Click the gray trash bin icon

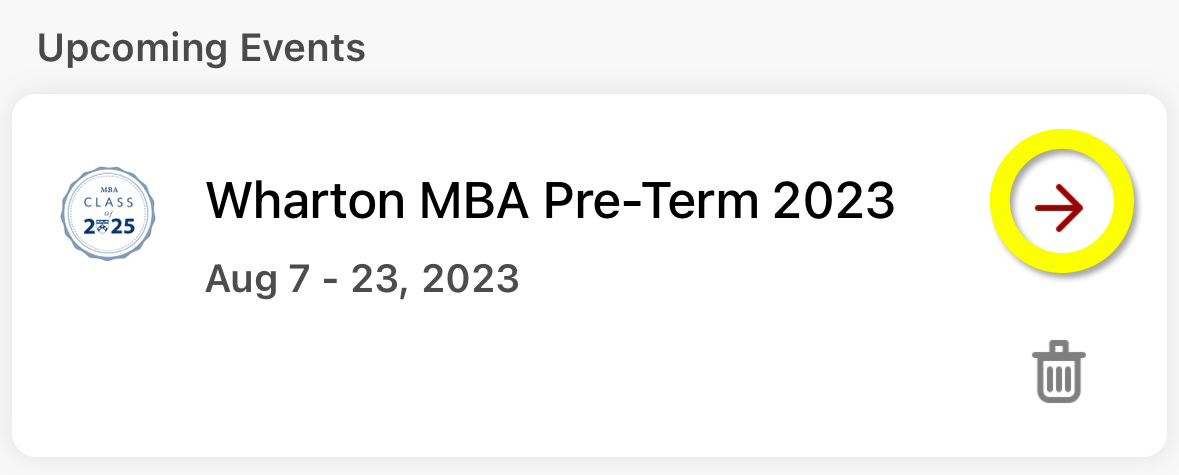(x=1059, y=371)
